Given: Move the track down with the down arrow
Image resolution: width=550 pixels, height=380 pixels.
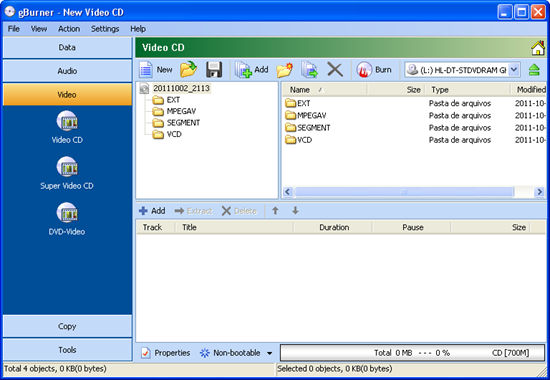Looking at the screenshot, I should [295, 211].
